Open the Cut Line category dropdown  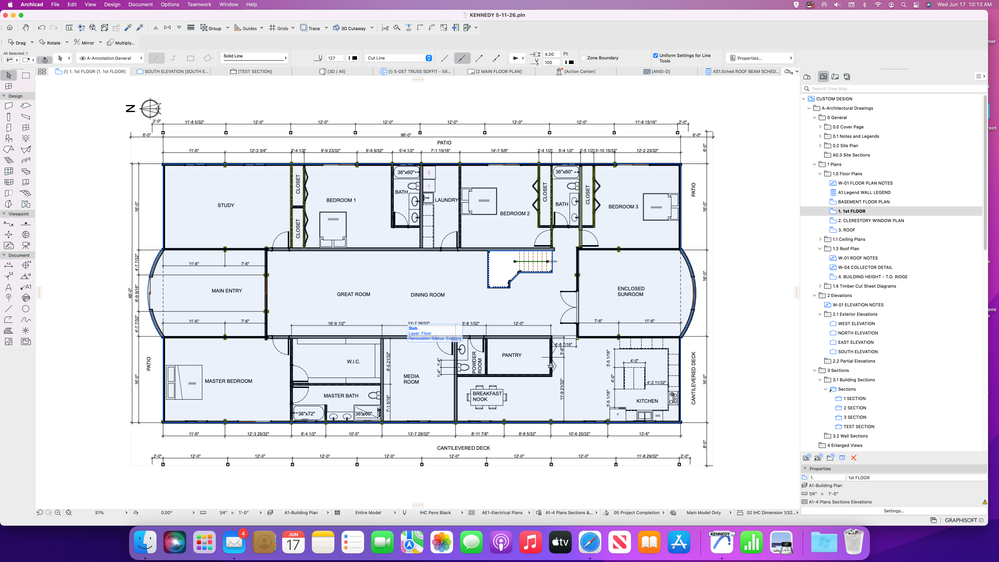pos(399,58)
